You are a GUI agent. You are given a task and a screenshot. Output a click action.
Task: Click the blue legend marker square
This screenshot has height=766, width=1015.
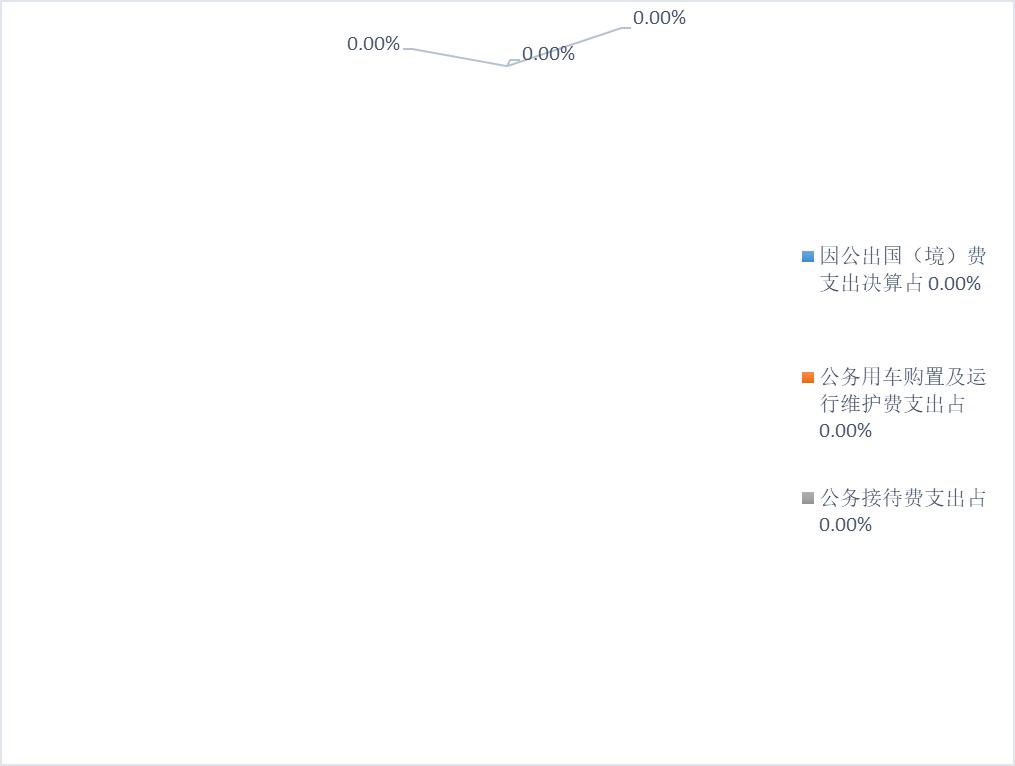coord(808,257)
